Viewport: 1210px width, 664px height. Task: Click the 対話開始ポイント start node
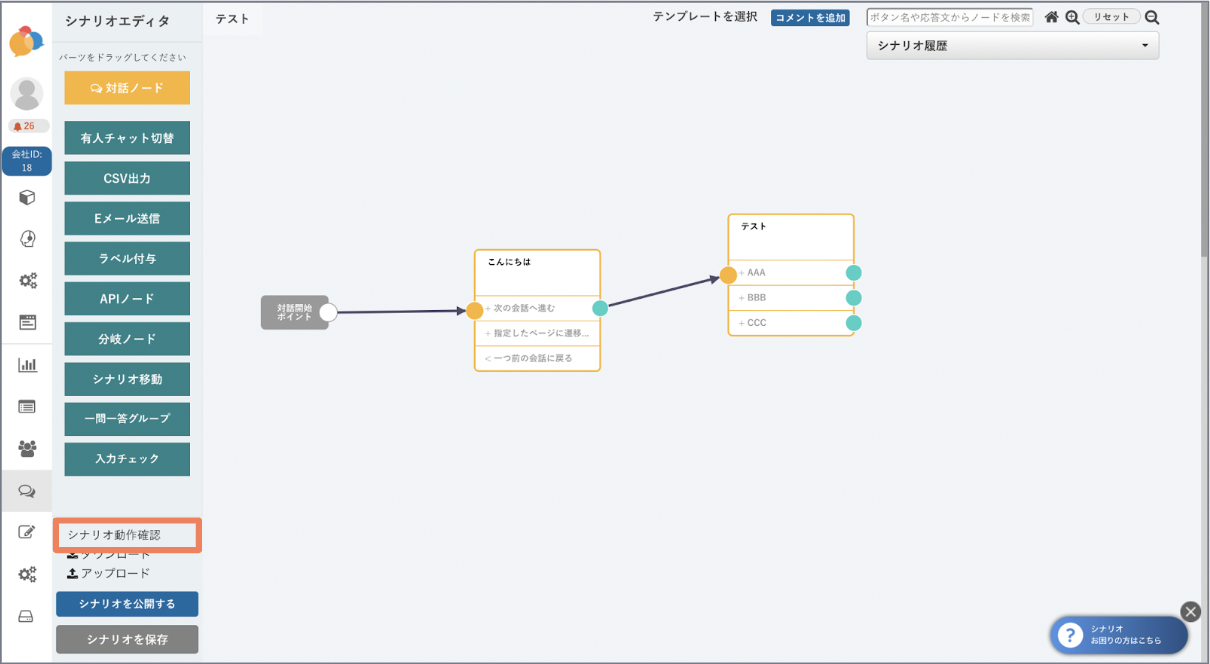coord(294,312)
